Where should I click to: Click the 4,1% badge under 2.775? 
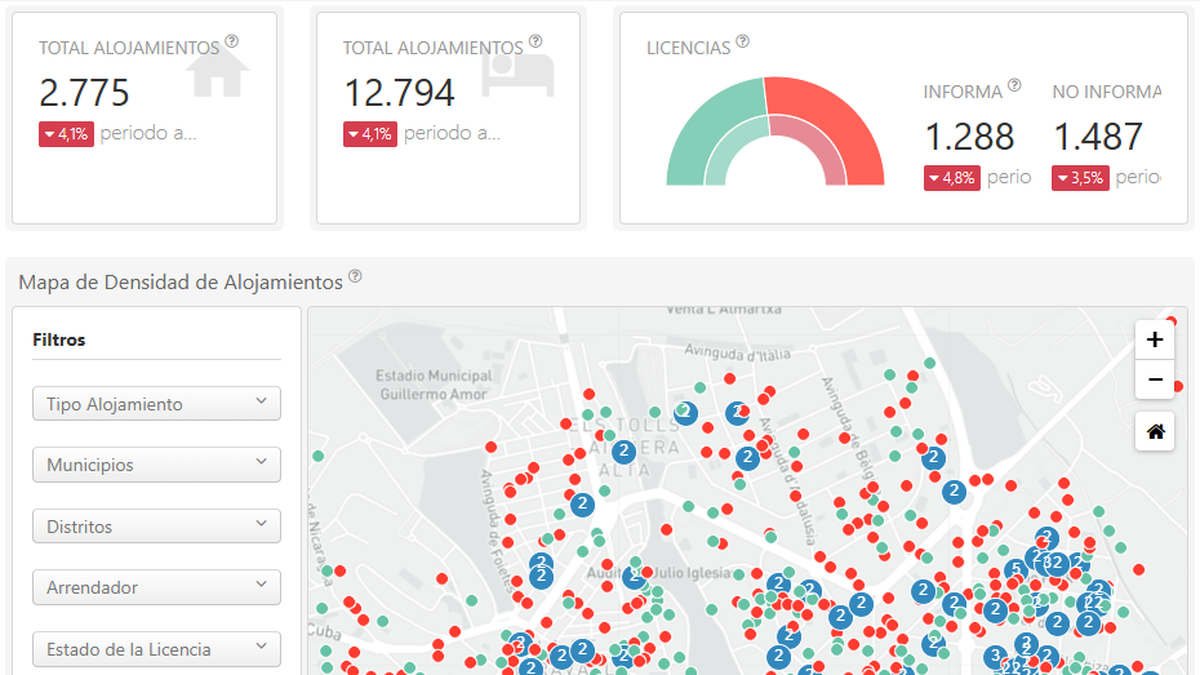[66, 134]
